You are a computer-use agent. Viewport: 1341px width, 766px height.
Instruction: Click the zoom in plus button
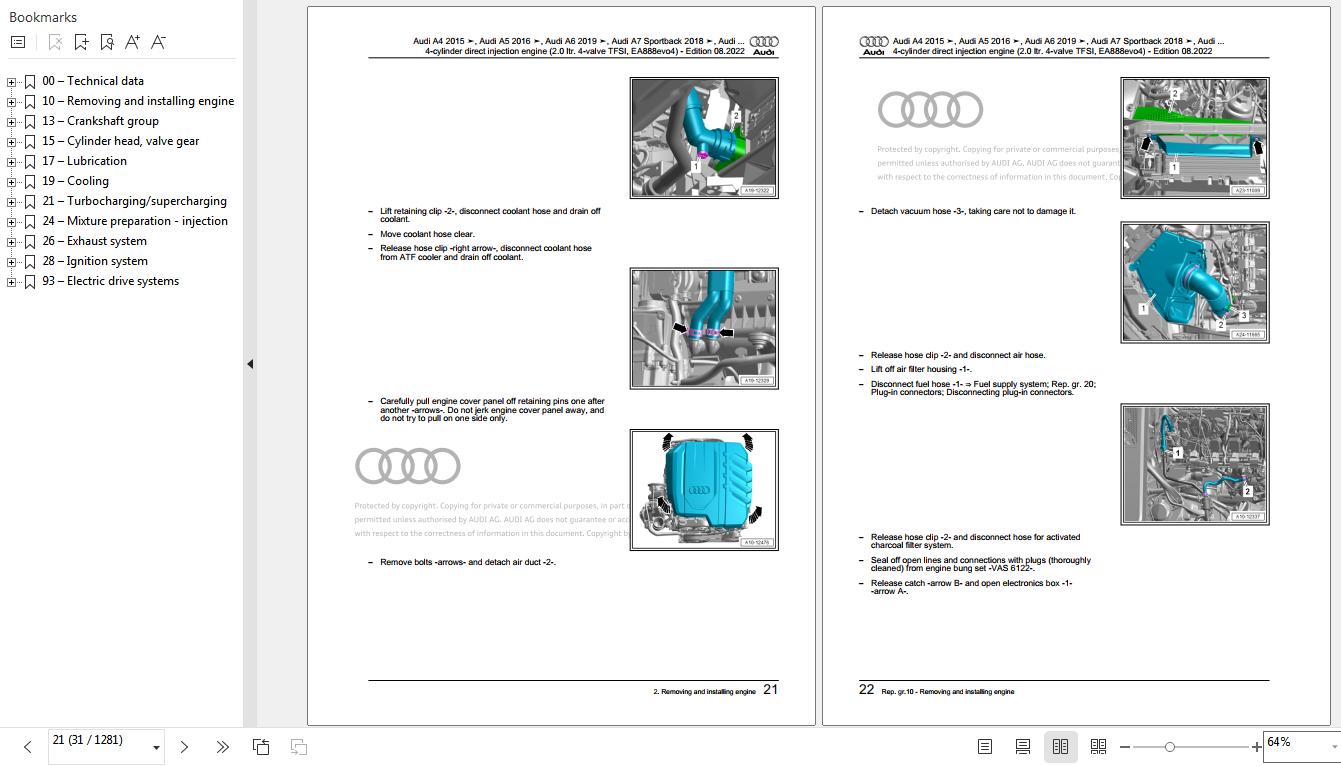1257,747
